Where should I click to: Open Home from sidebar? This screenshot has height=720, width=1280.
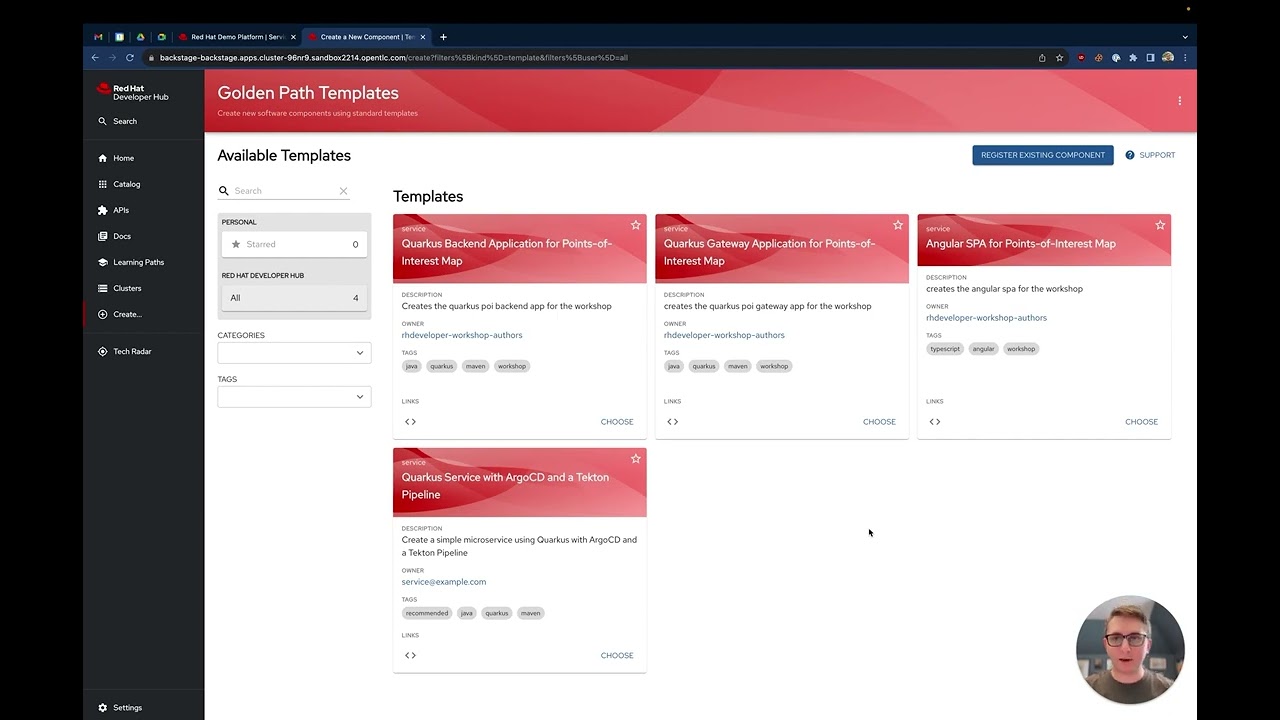123,158
